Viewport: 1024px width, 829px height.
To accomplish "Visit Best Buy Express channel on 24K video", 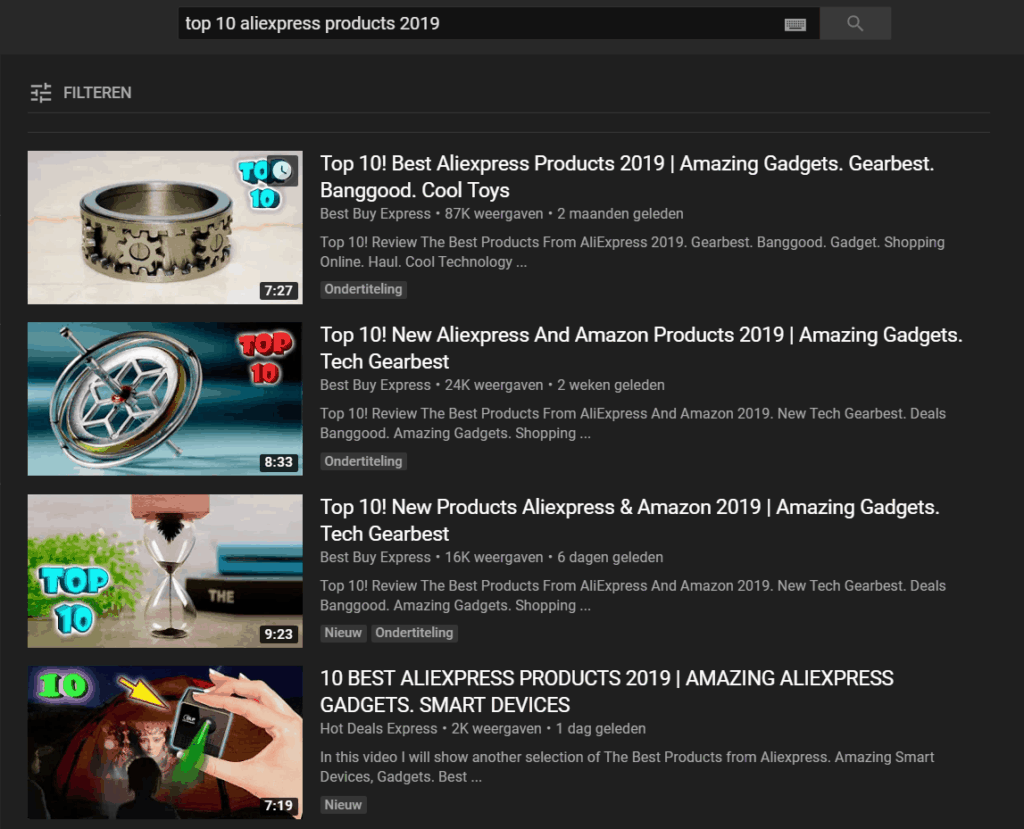I will (x=375, y=385).
